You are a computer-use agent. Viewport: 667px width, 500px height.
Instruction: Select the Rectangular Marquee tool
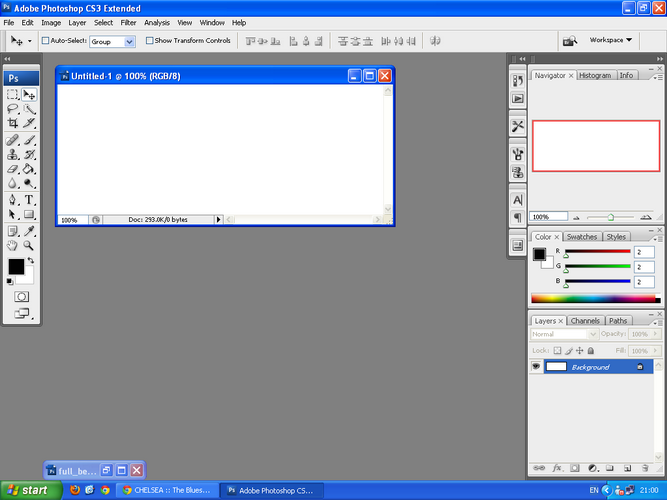(x=13, y=94)
